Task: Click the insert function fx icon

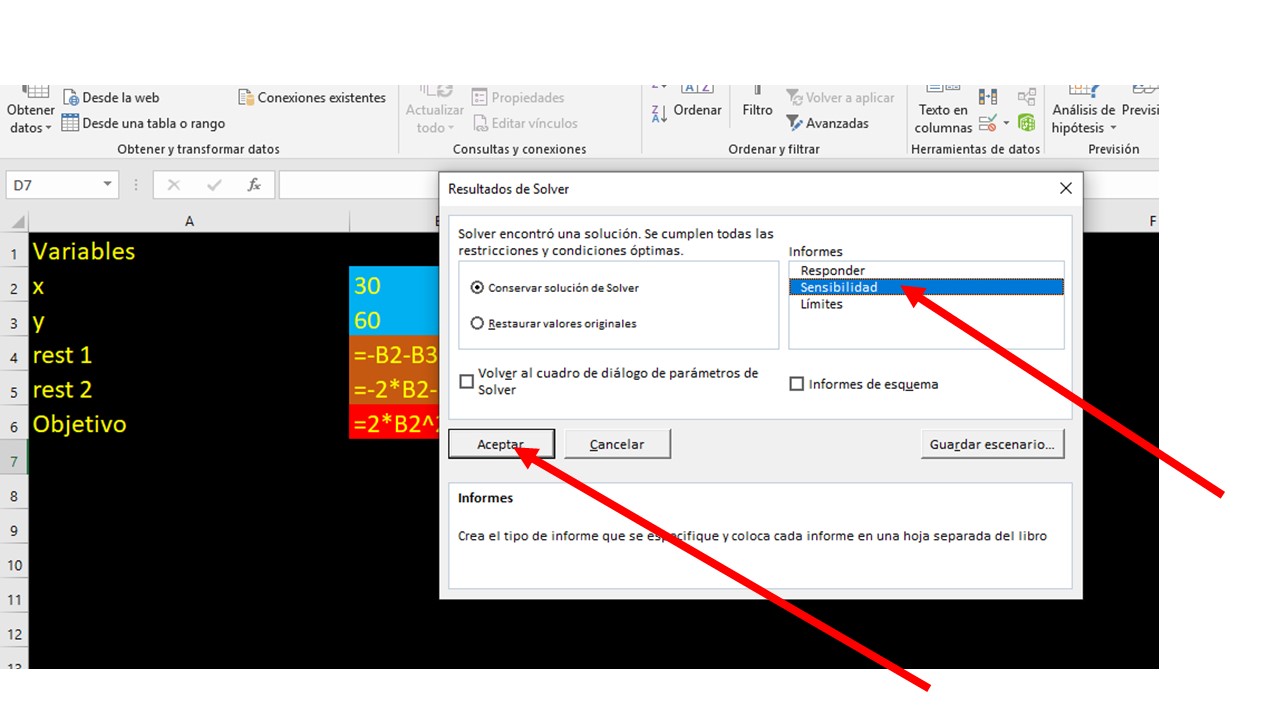Action: tap(254, 185)
